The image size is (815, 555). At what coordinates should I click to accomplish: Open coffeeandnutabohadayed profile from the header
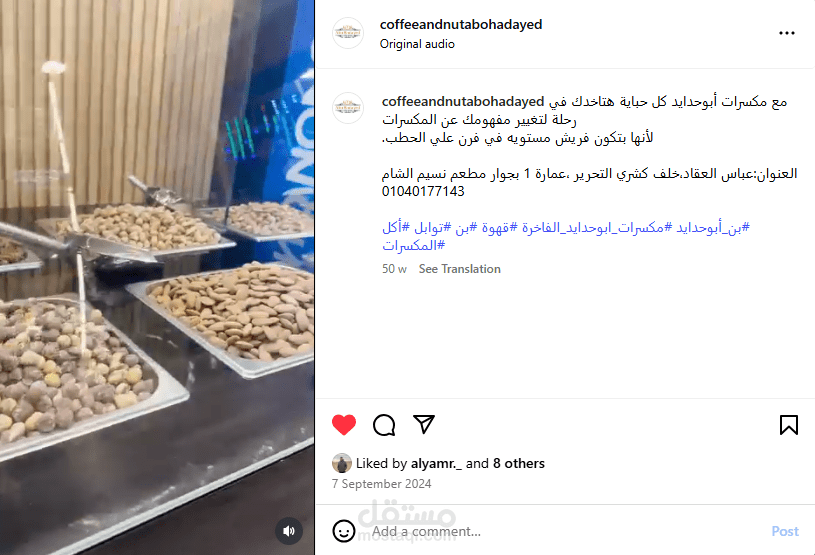461,24
